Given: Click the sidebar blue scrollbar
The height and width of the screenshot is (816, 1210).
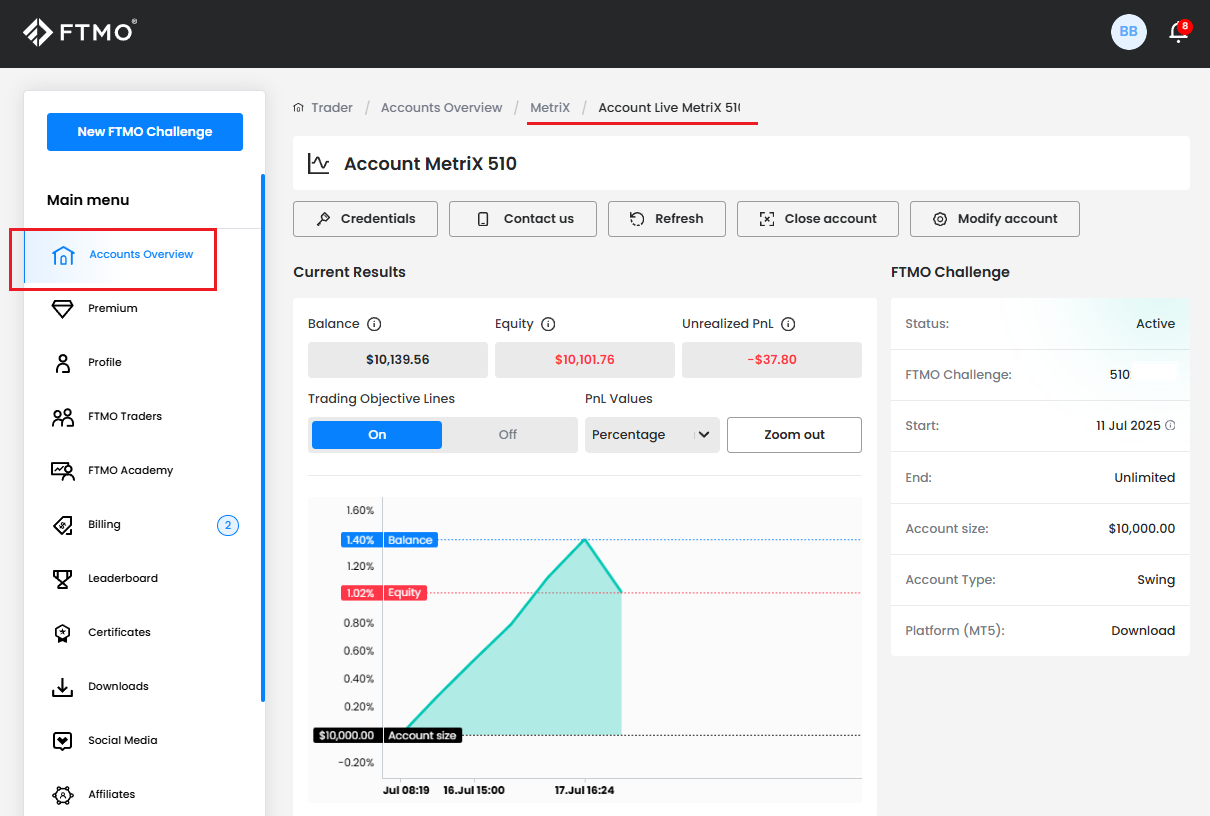Looking at the screenshot, I should 263,438.
